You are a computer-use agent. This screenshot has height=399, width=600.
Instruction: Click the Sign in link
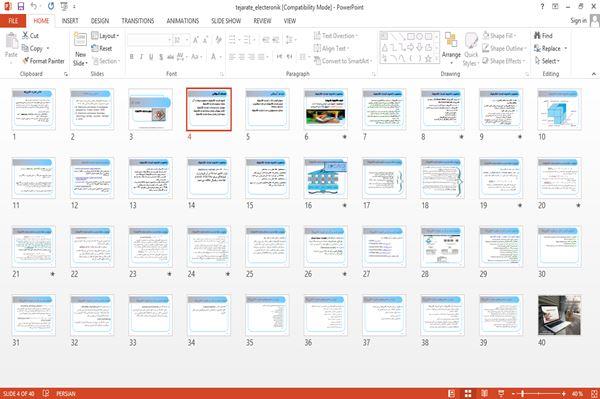[578, 21]
